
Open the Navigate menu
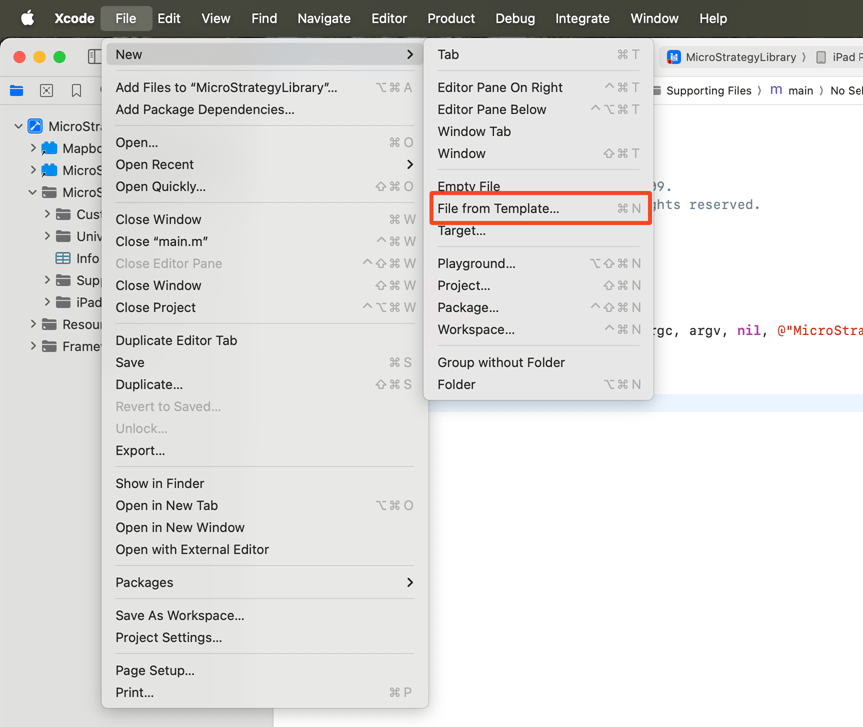pos(324,18)
